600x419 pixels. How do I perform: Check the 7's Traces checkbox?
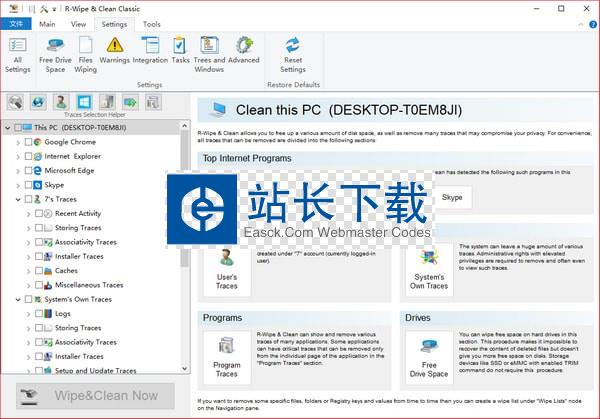28,199
